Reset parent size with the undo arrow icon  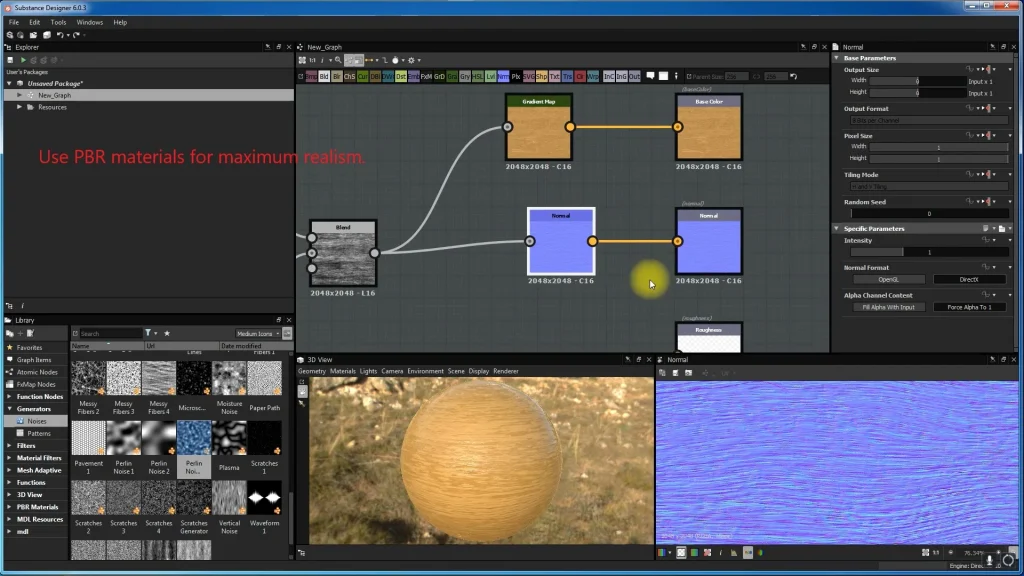[x=793, y=76]
